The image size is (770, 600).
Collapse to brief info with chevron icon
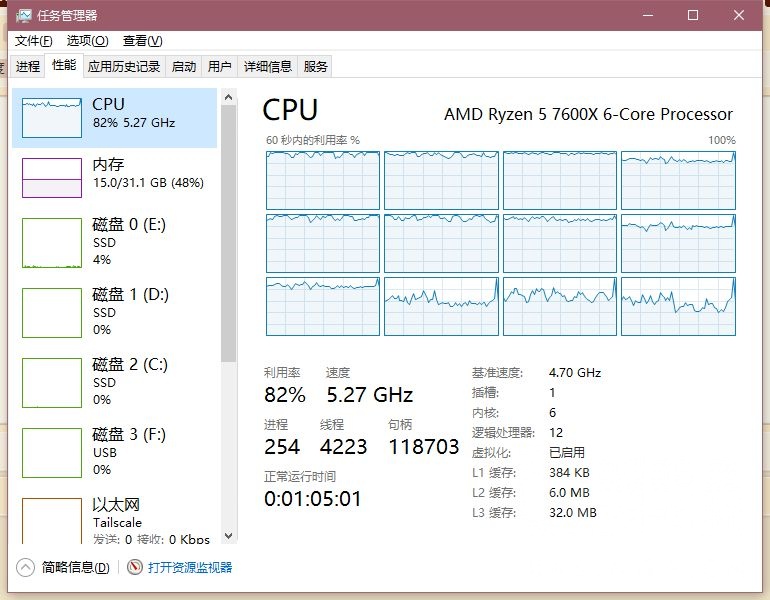(x=26, y=567)
